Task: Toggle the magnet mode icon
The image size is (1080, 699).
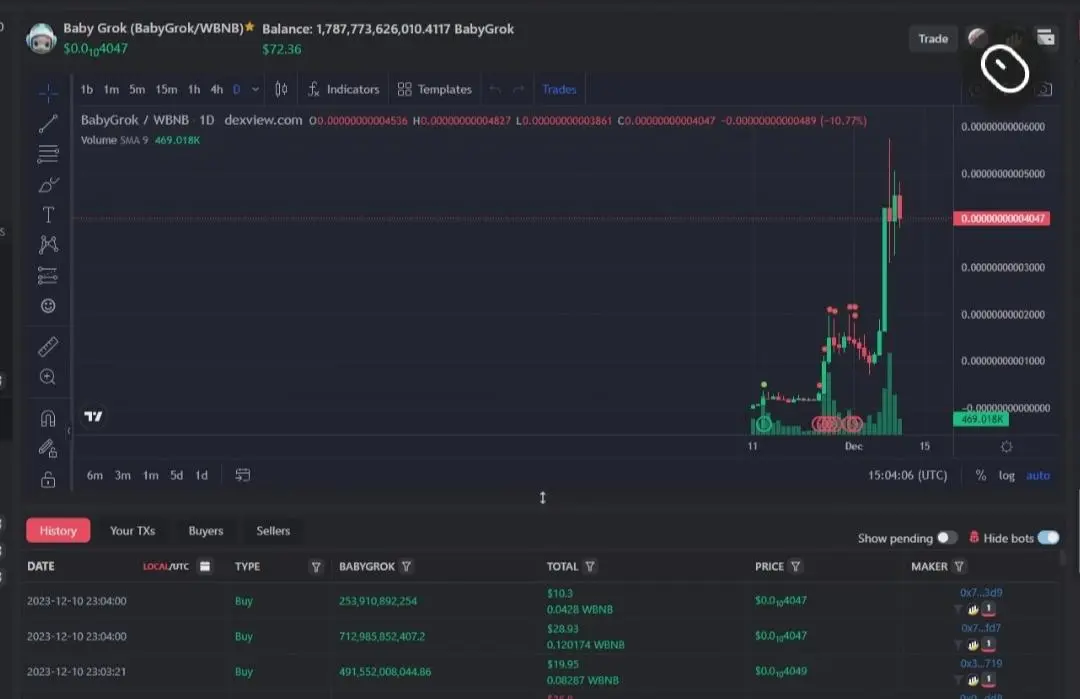Action: pos(48,418)
